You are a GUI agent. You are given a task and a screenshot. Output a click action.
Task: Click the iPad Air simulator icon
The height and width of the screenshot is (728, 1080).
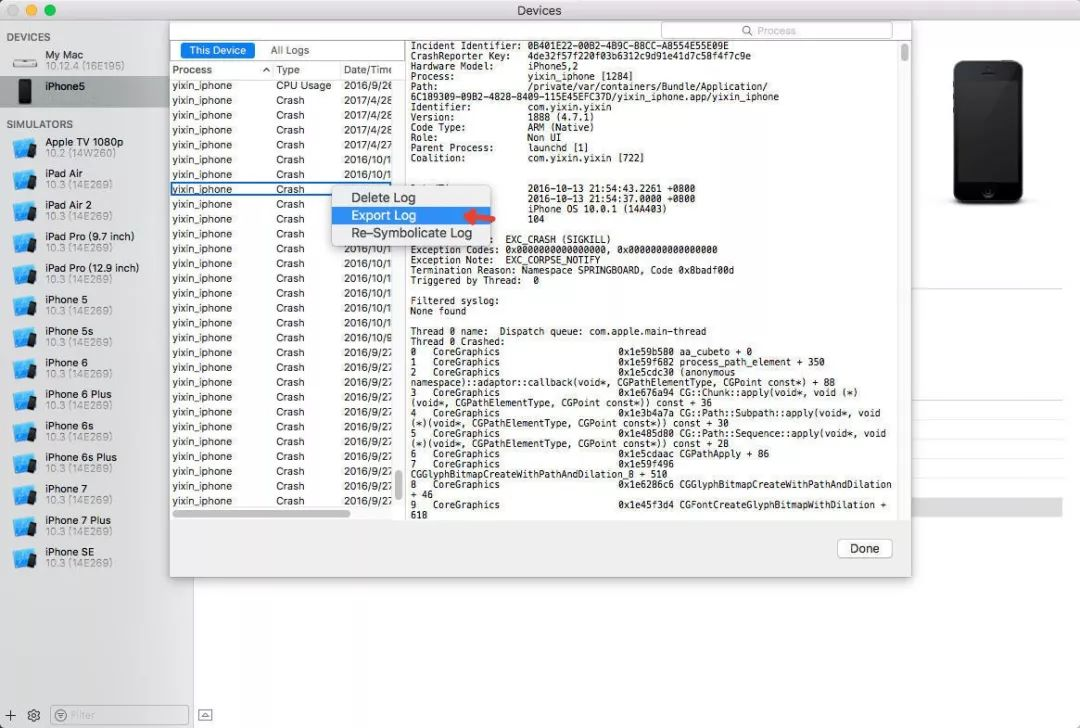[25, 179]
